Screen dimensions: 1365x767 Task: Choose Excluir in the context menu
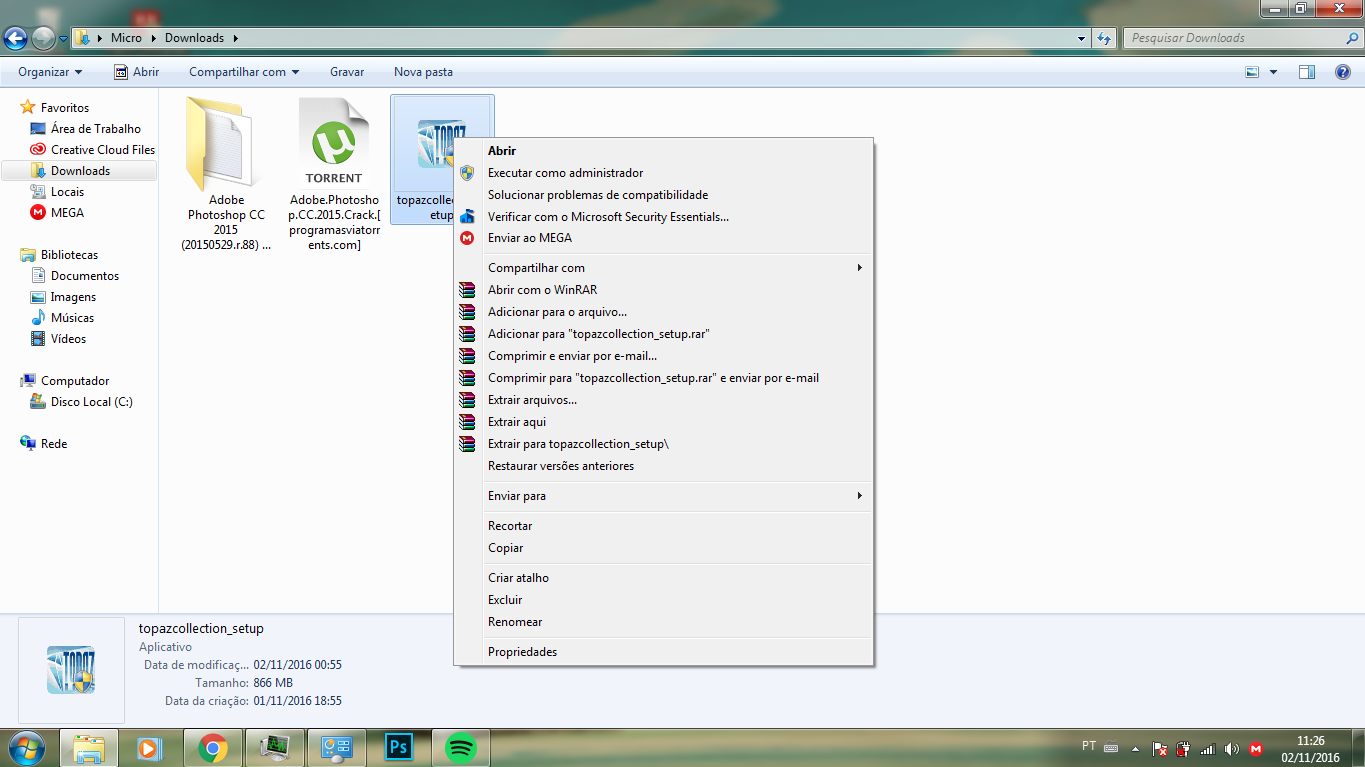(664, 600)
